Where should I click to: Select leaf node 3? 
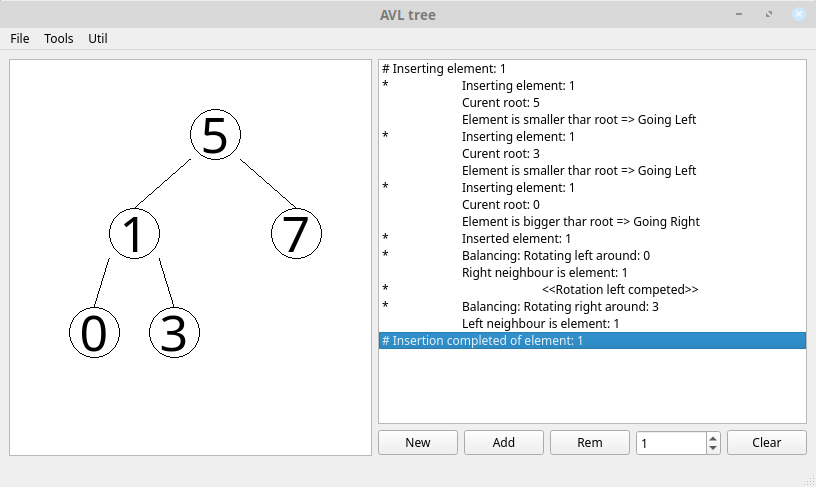(x=174, y=333)
